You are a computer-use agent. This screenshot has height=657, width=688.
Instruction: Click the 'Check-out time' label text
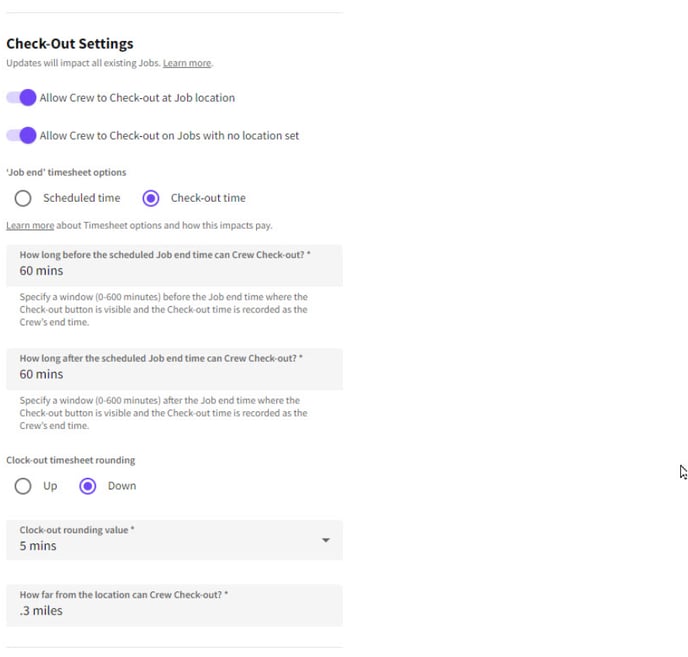[x=208, y=198]
